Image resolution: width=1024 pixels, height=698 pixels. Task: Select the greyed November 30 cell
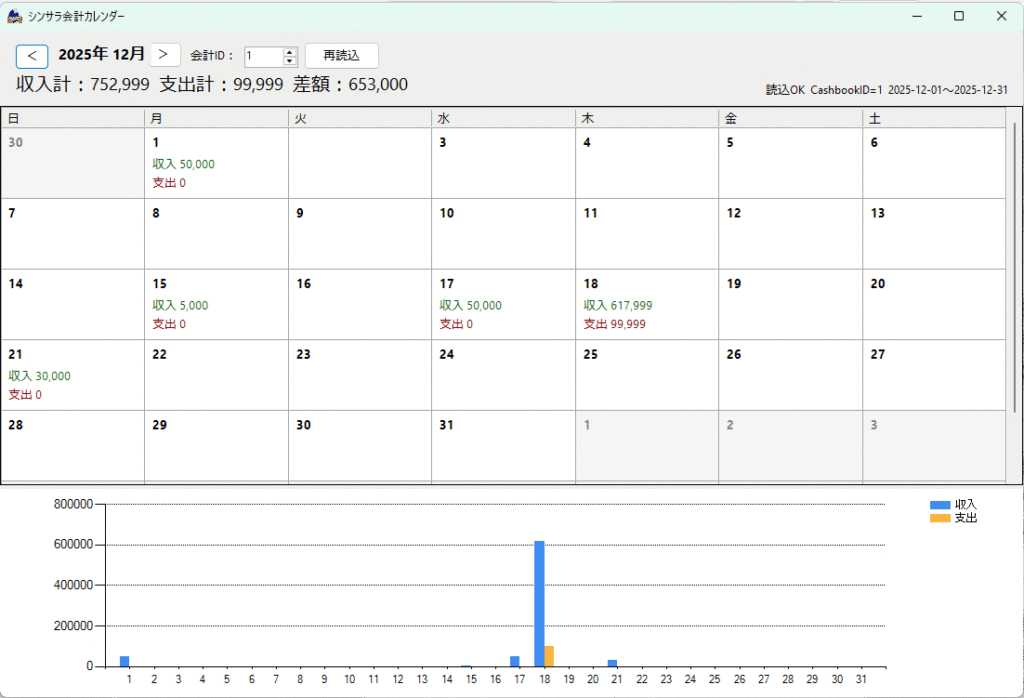[x=72, y=163]
